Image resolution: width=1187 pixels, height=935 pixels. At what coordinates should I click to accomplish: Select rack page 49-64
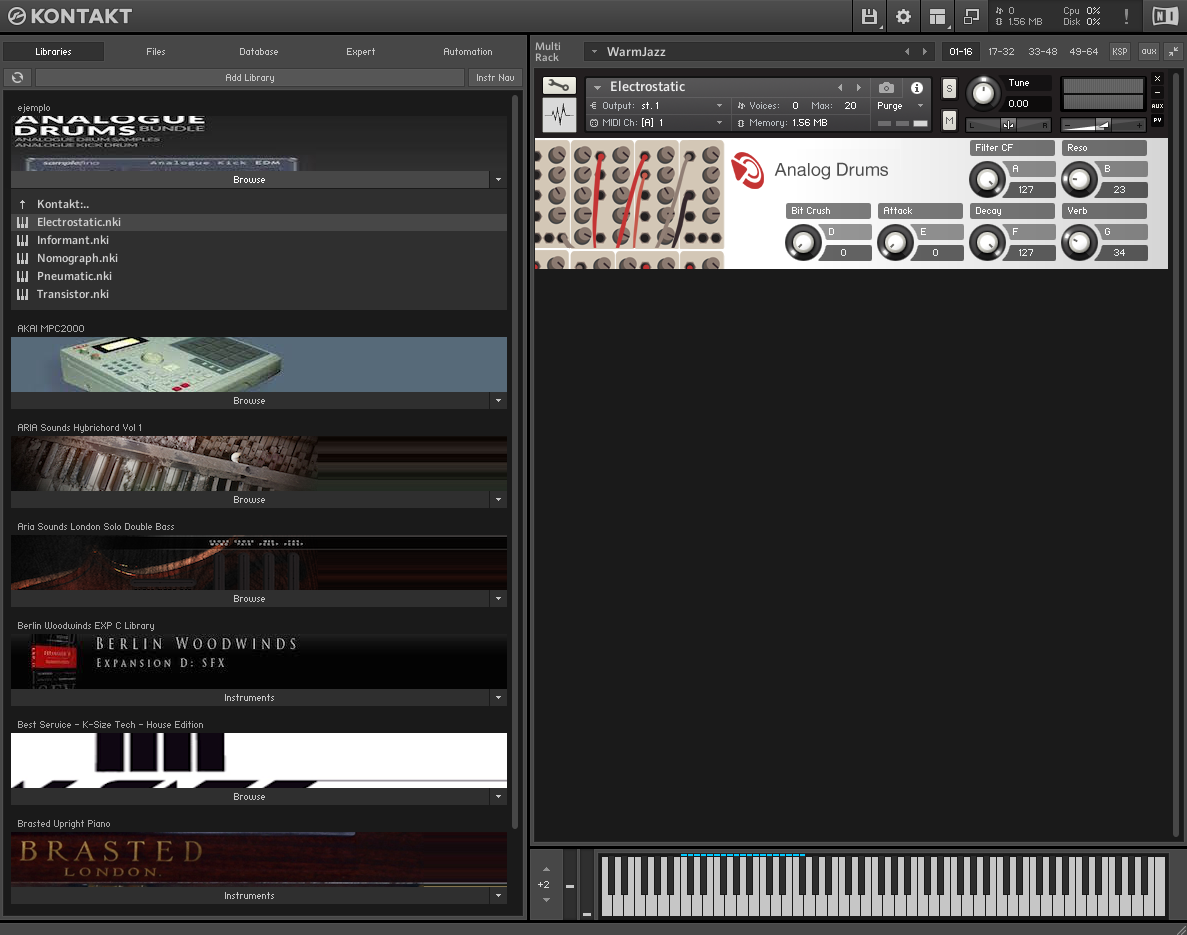pos(1083,51)
